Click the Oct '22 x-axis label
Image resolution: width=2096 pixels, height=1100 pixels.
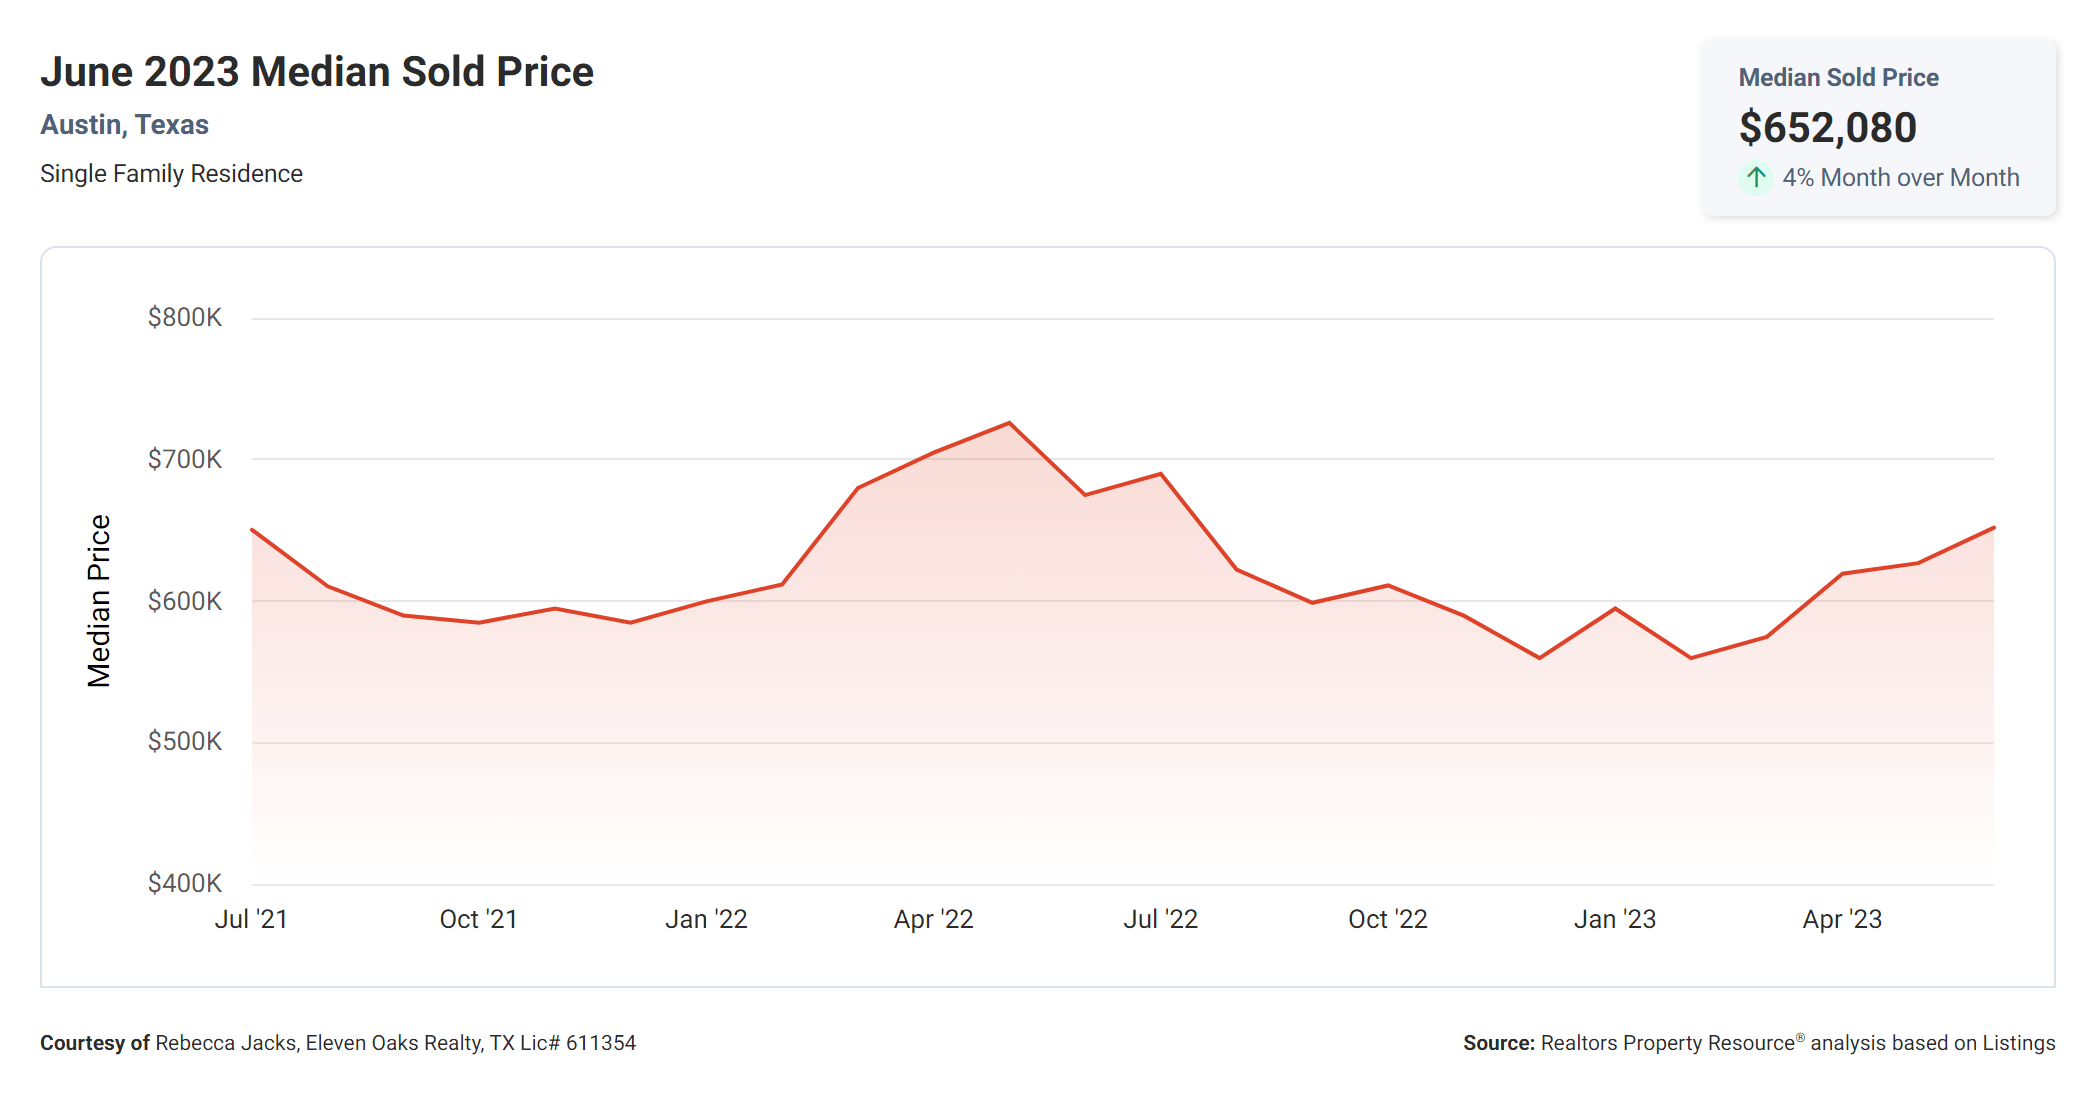point(1387,919)
